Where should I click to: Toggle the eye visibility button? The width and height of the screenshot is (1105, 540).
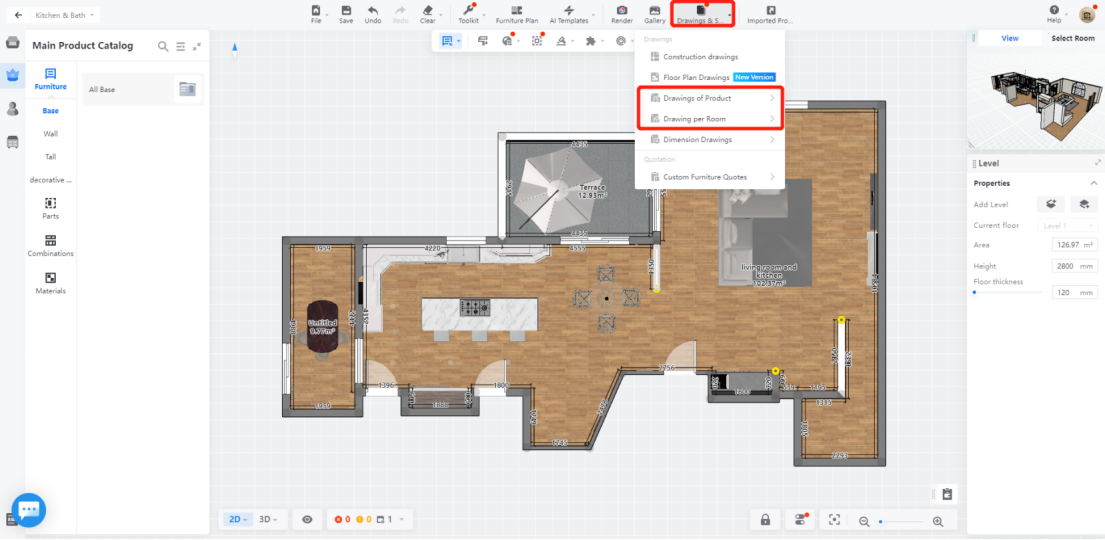[x=307, y=520]
